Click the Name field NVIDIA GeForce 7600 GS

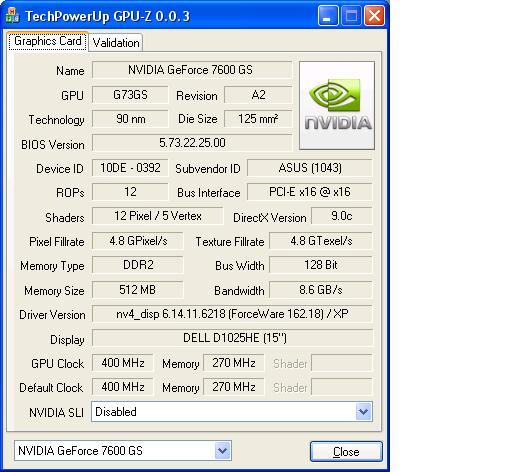pyautogui.click(x=192, y=70)
